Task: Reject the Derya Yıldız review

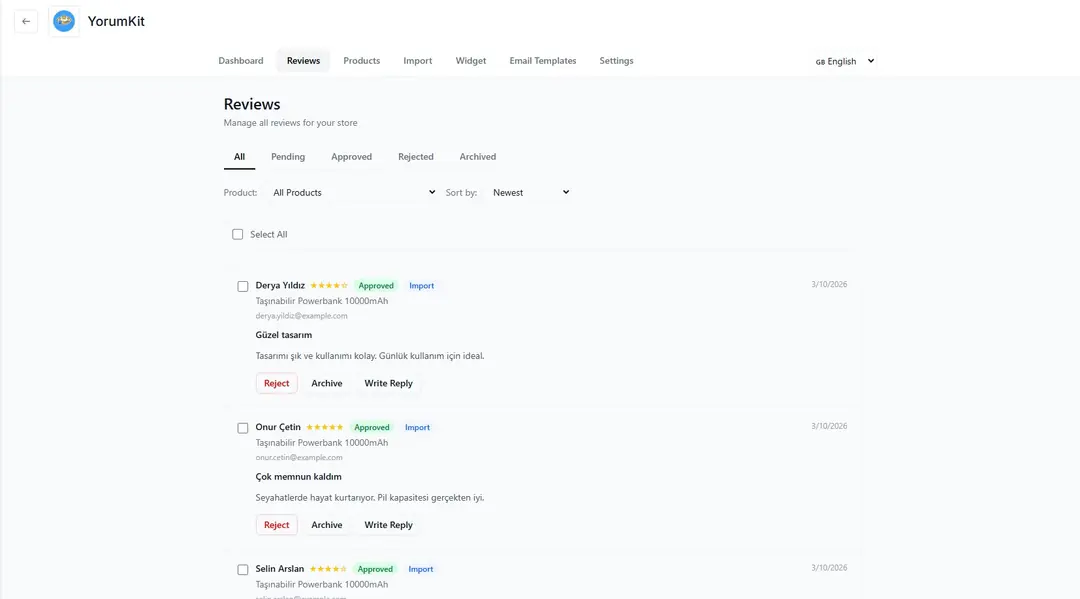Action: (276, 384)
